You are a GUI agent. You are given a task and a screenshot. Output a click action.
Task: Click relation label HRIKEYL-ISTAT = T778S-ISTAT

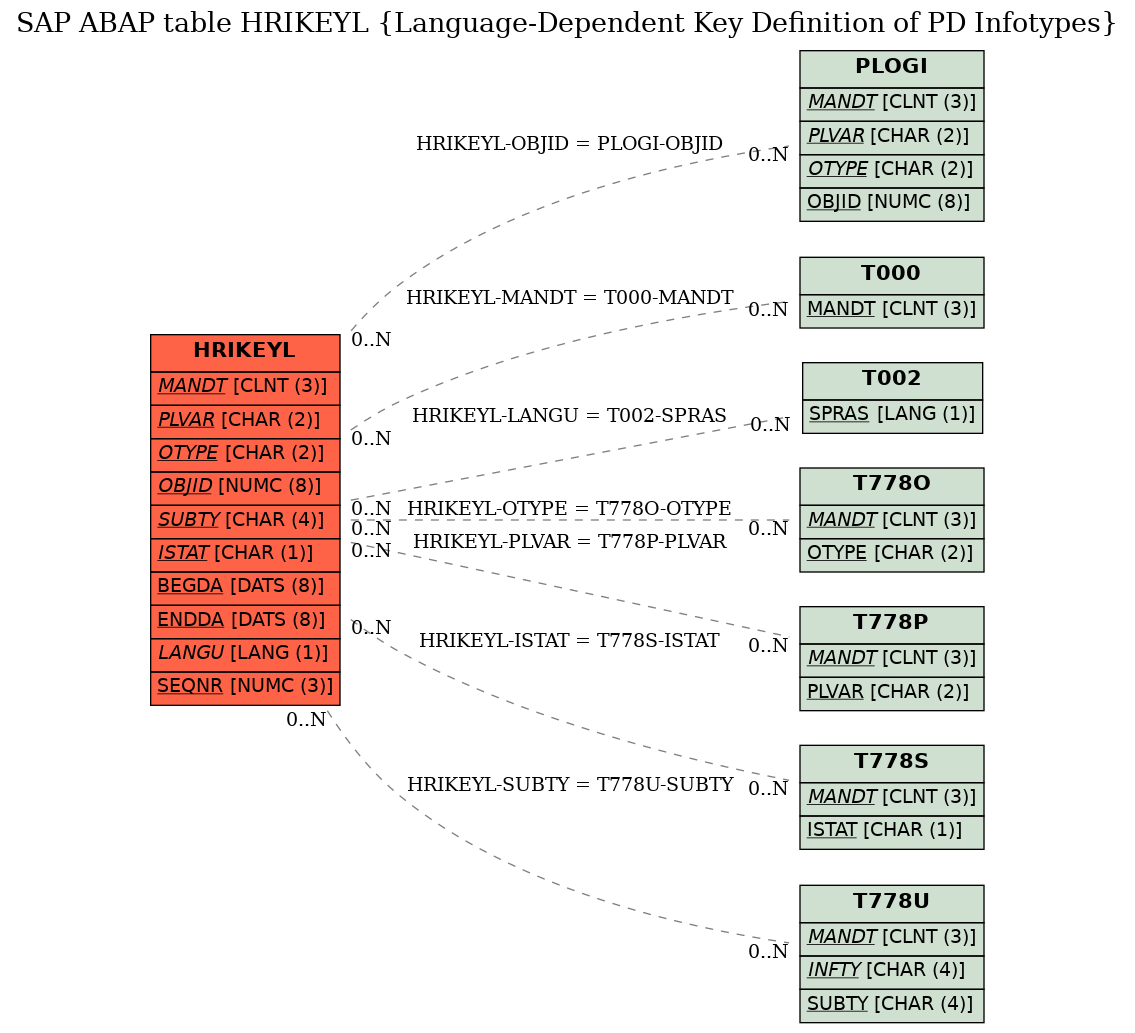tap(569, 641)
